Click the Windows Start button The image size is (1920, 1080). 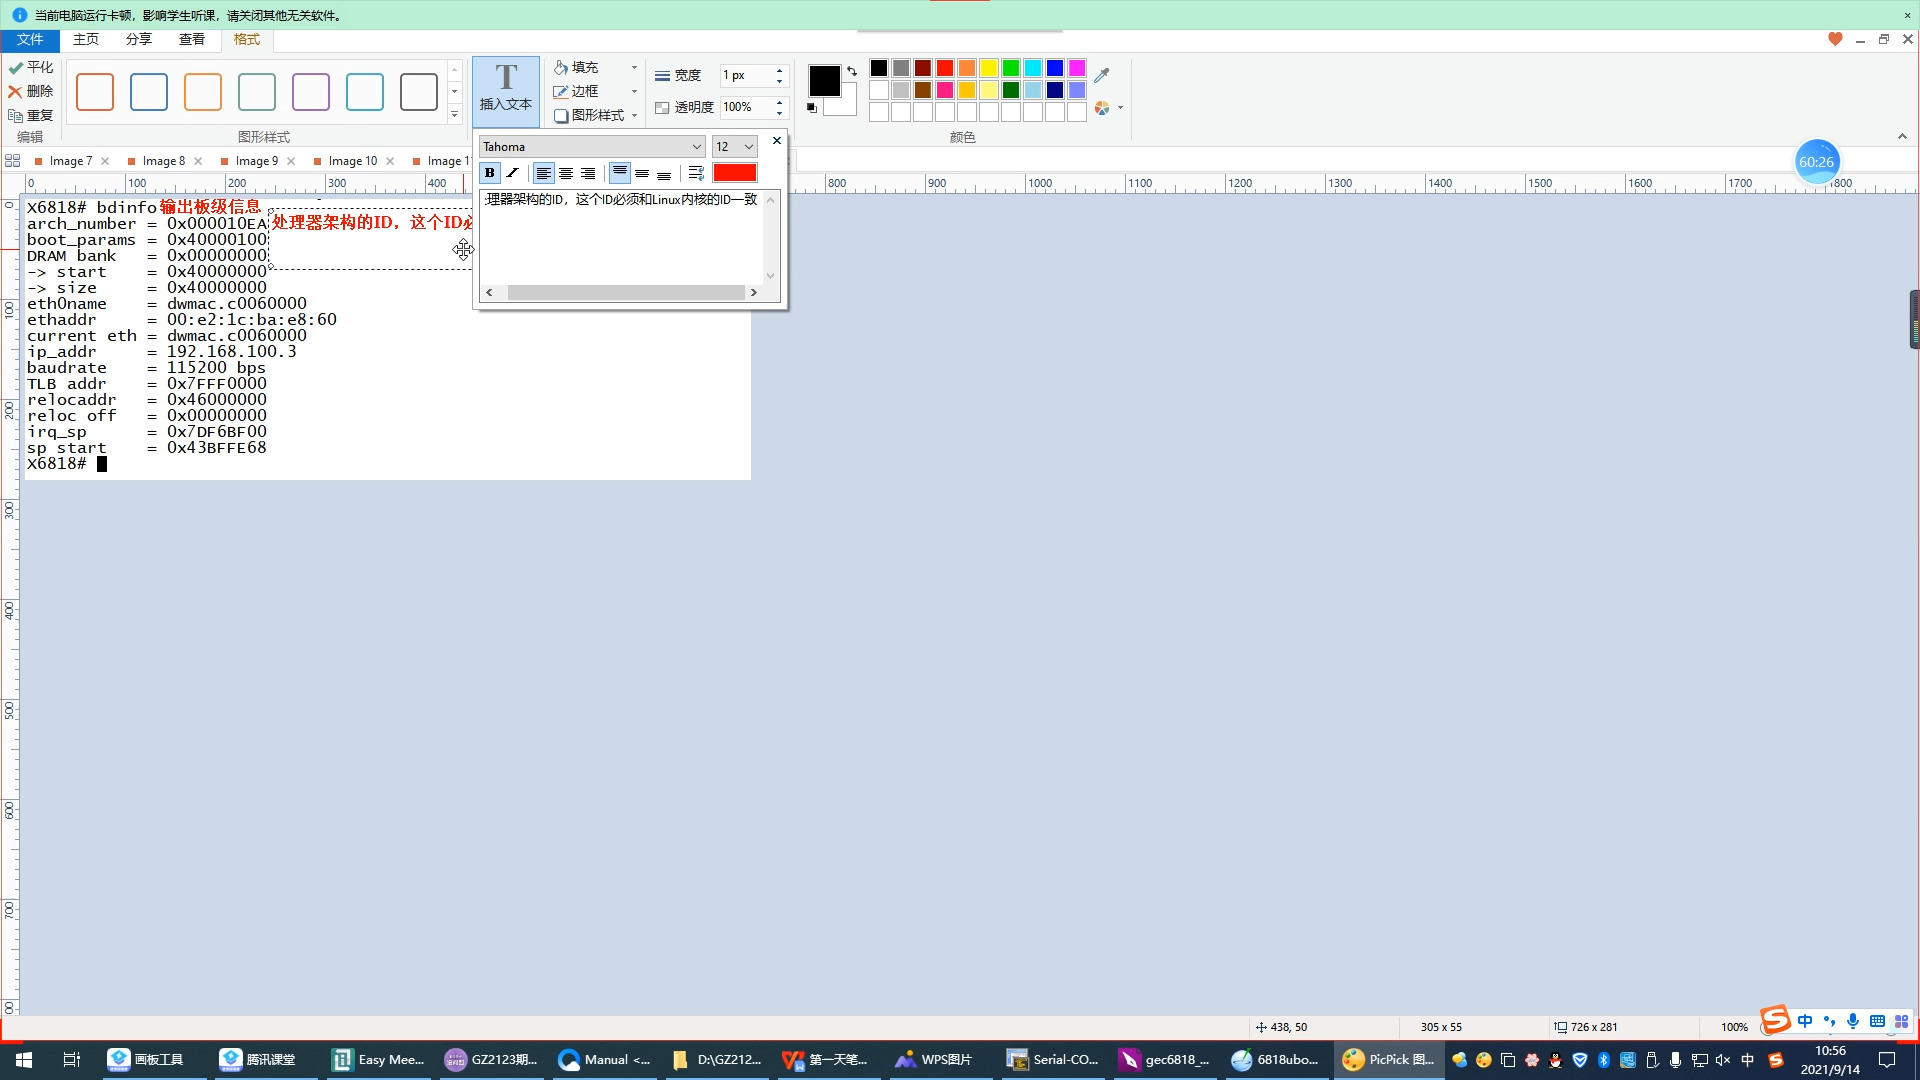coord(24,1060)
